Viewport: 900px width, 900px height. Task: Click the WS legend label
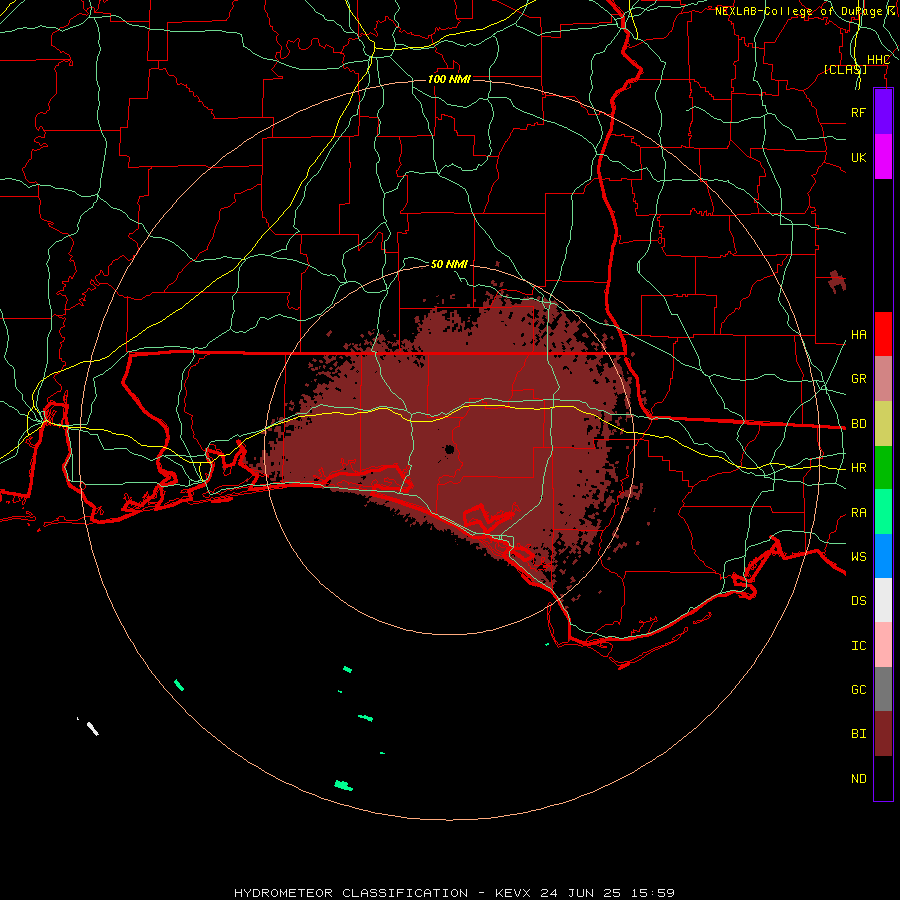tap(858, 556)
